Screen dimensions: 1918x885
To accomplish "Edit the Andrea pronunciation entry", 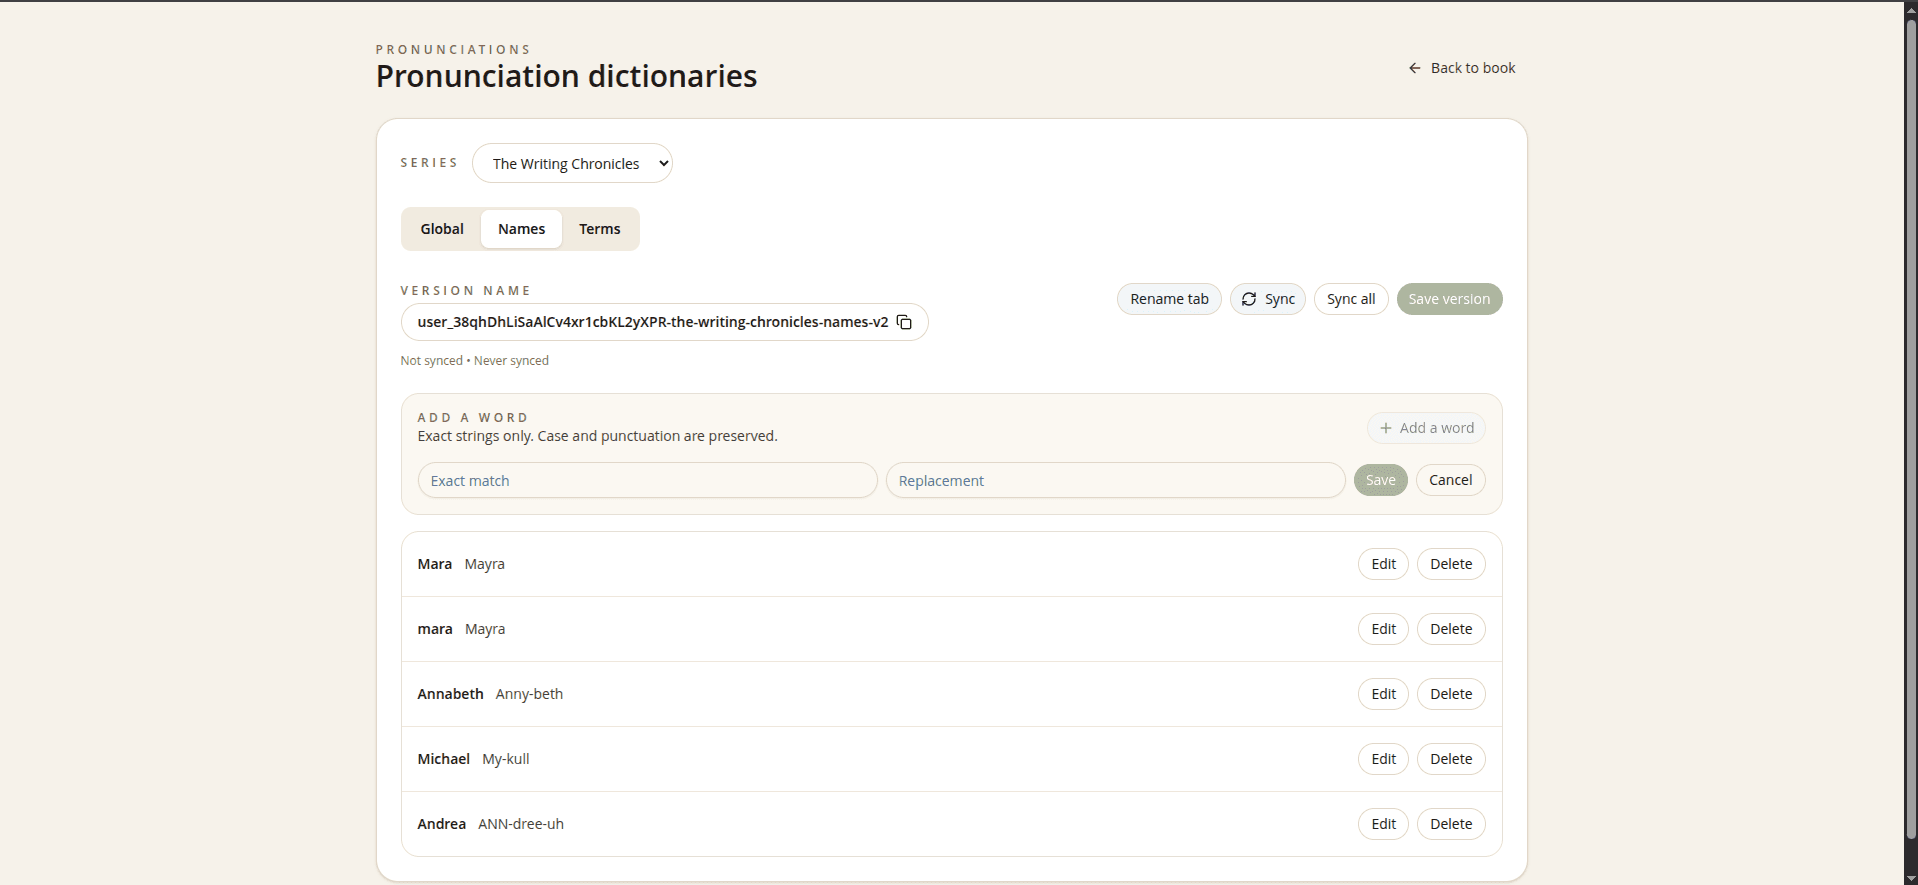I will (1383, 824).
